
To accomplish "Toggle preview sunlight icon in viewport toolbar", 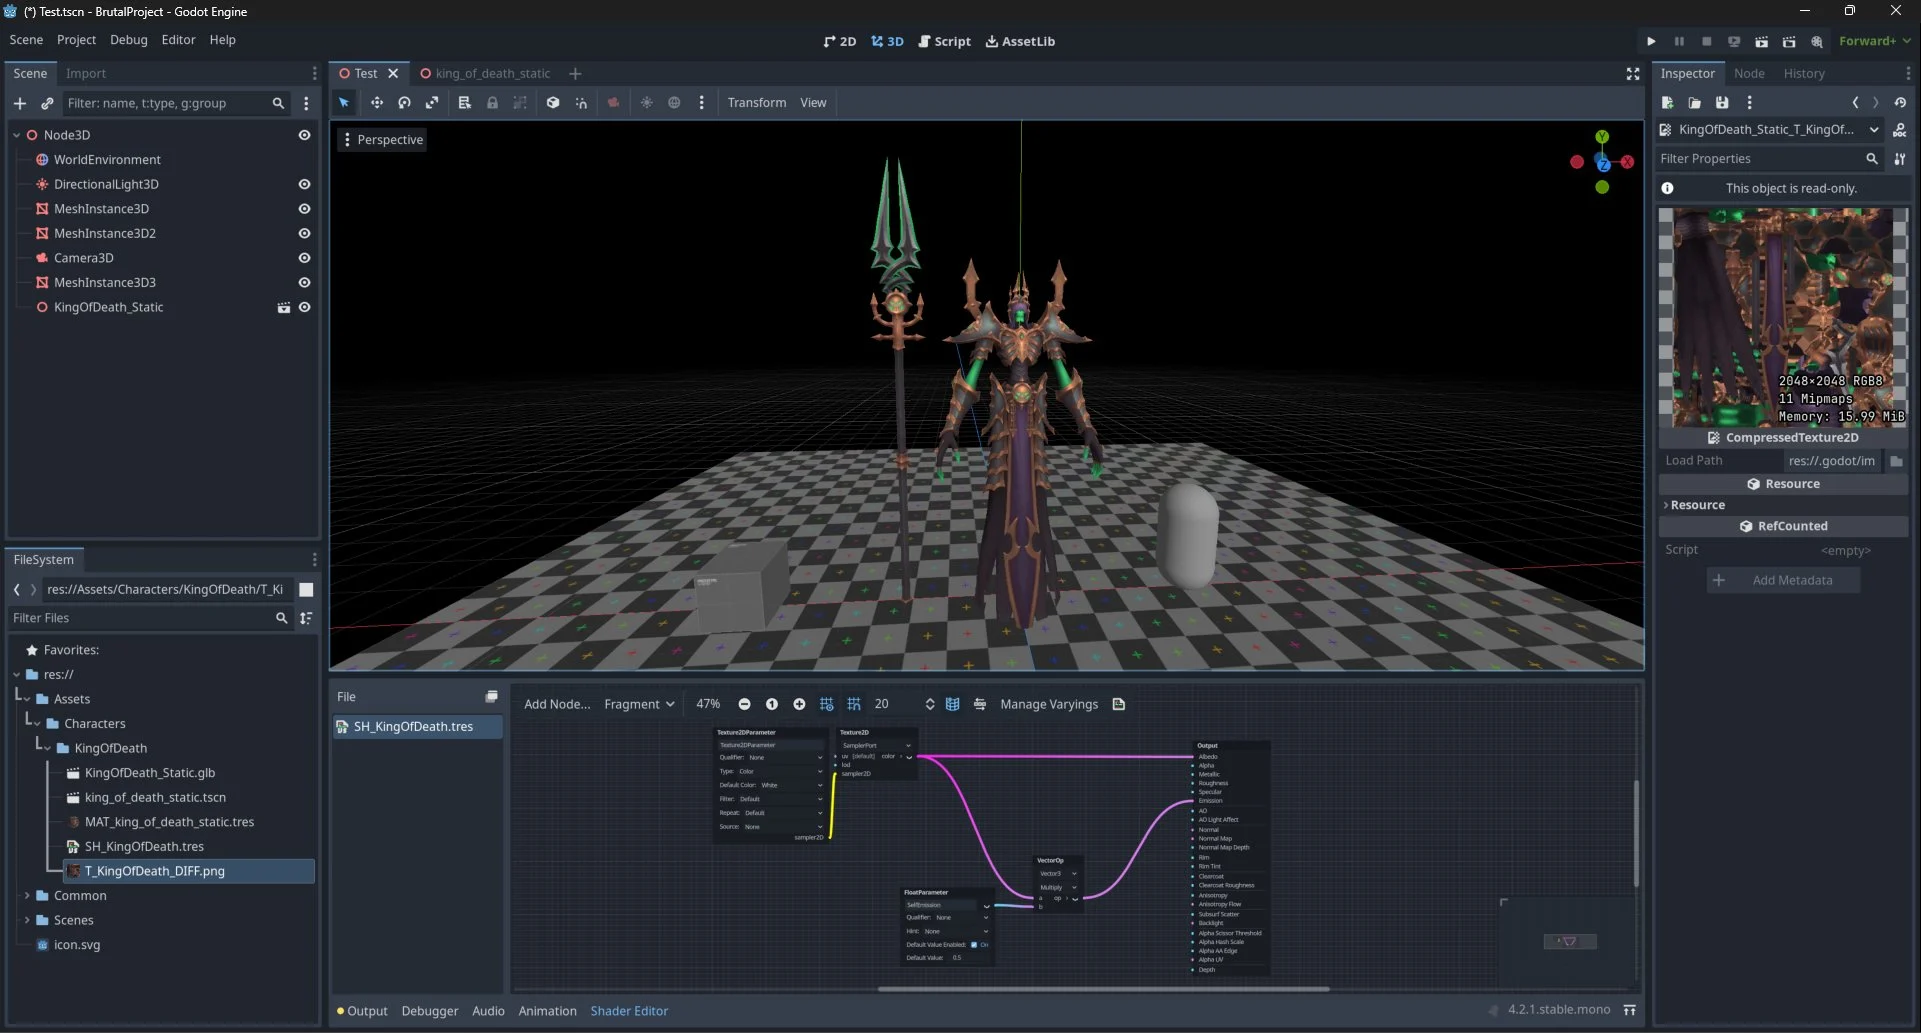I will point(647,103).
